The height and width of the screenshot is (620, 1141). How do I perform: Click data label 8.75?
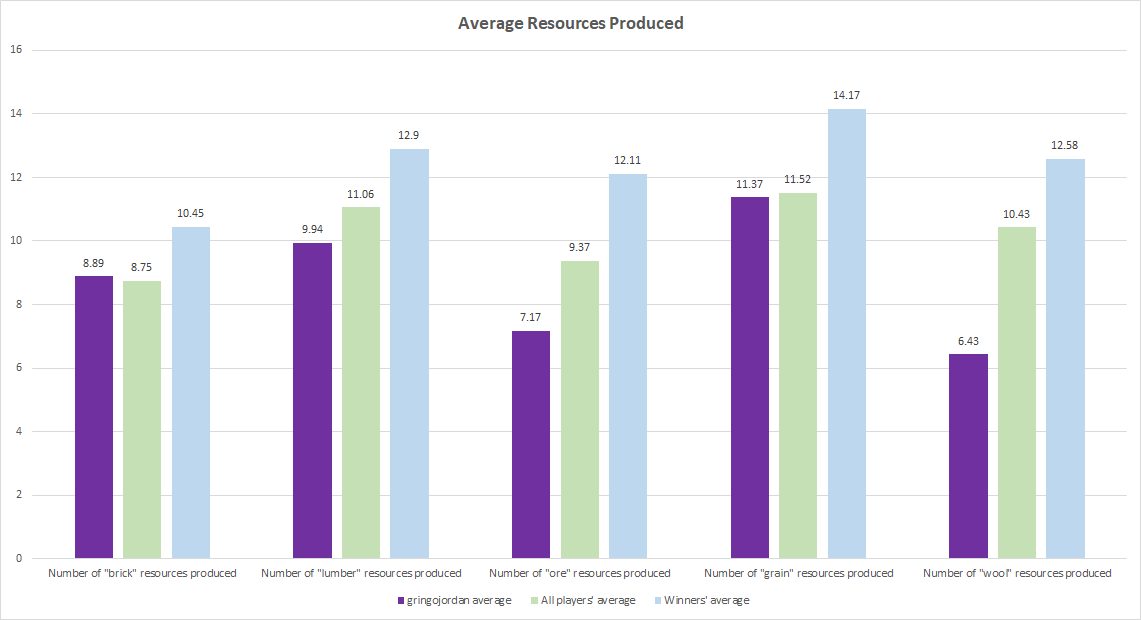(x=141, y=268)
